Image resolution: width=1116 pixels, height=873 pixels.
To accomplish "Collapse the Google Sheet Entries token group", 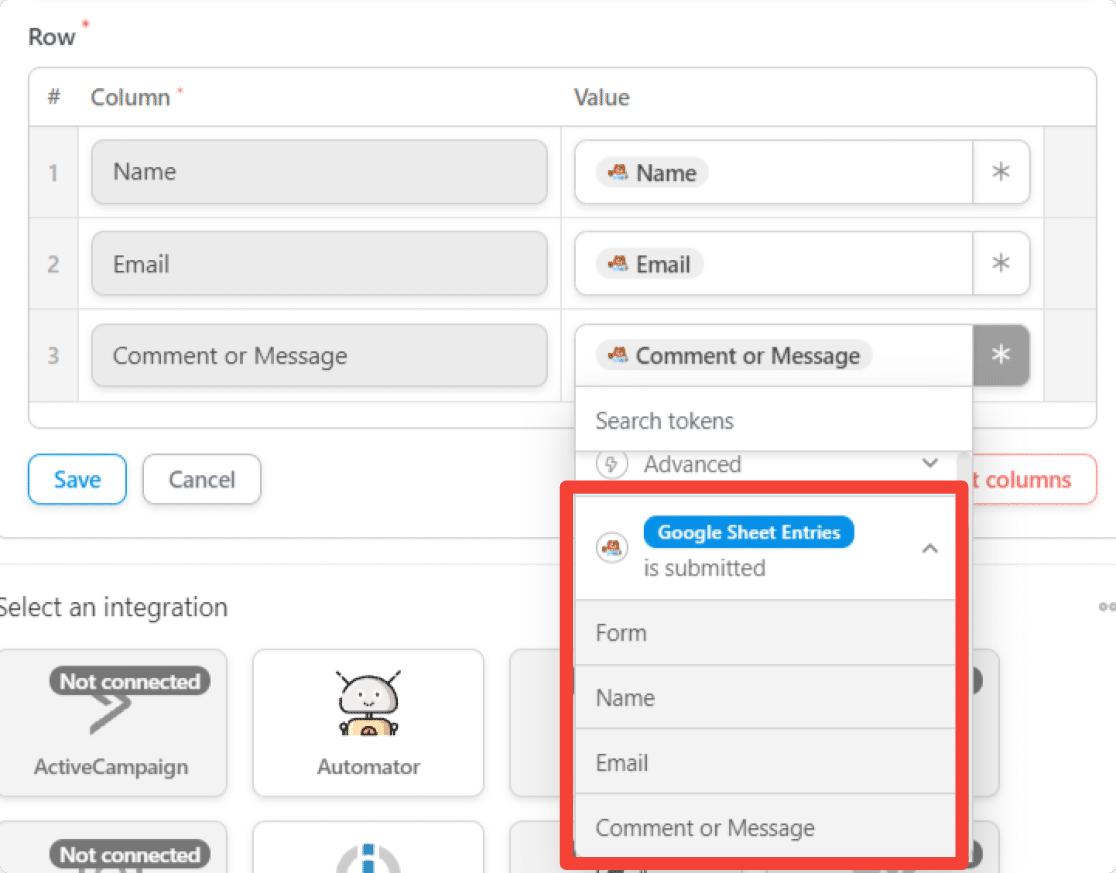I will tap(929, 548).
